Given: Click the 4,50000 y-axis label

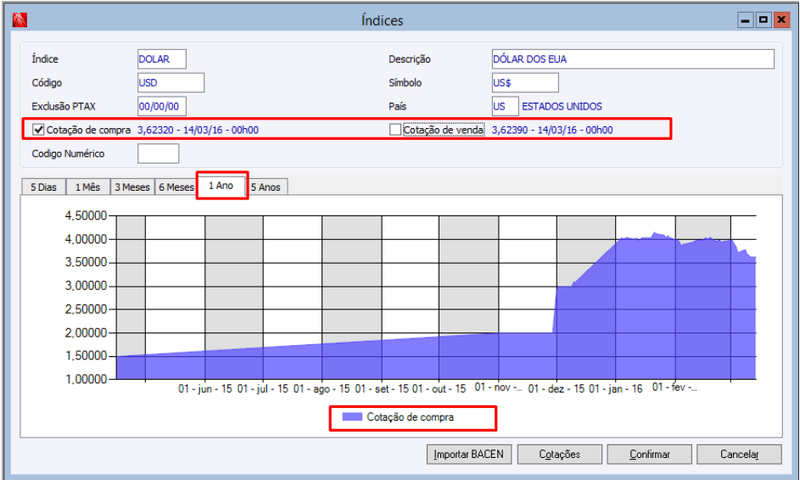Looking at the screenshot, I should [86, 216].
